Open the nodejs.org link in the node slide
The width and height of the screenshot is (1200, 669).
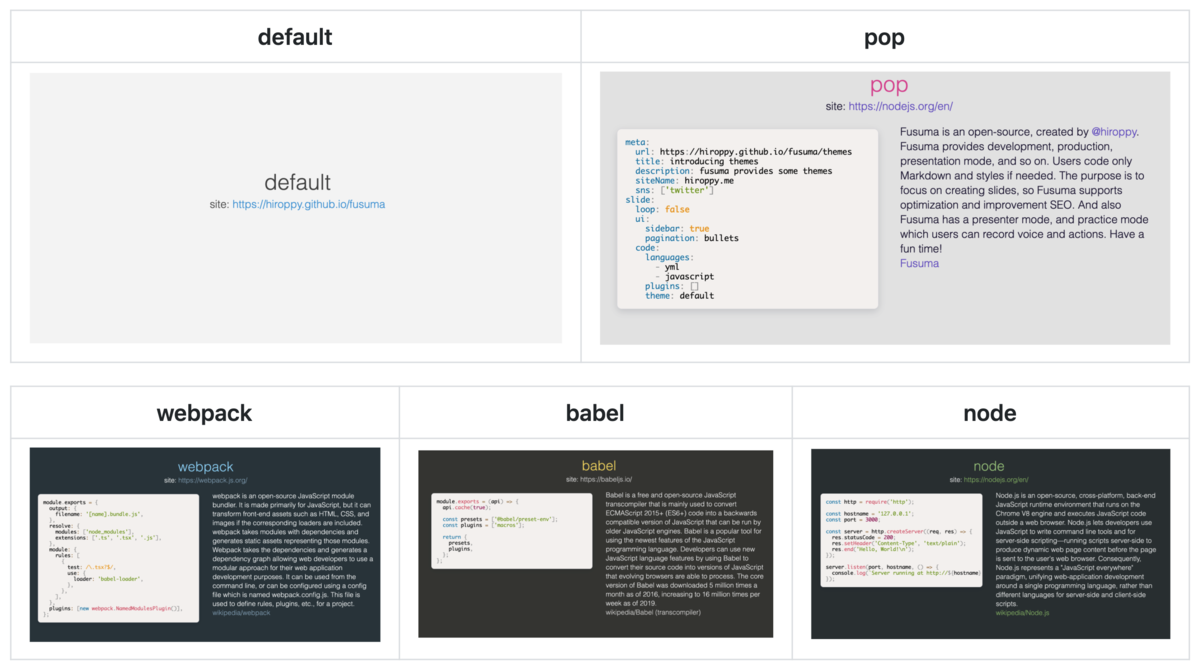[997, 479]
